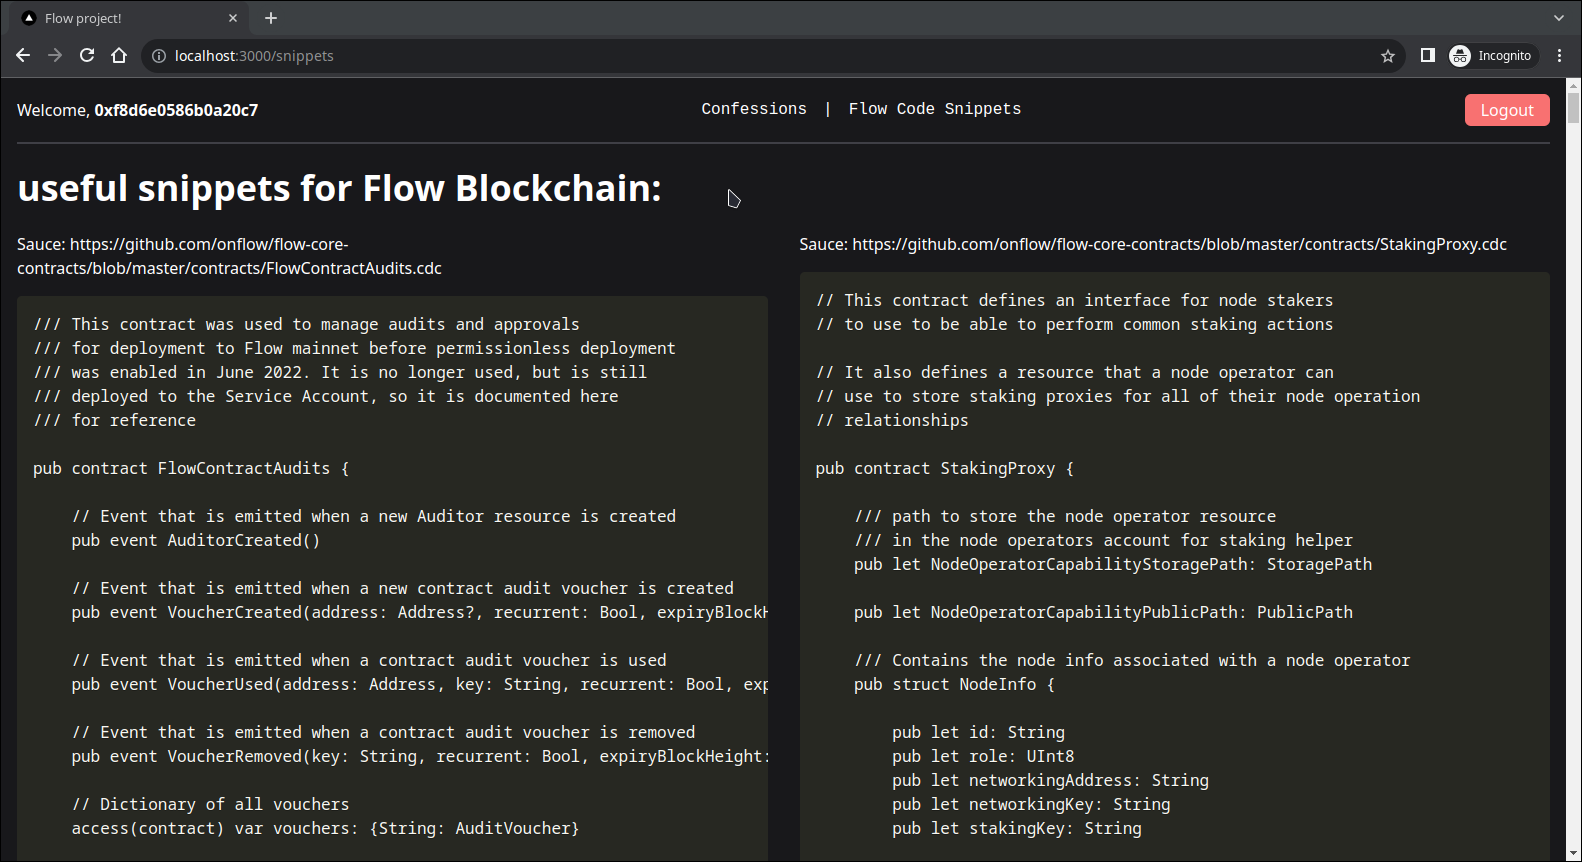Click the browser forward arrow

click(x=55, y=56)
